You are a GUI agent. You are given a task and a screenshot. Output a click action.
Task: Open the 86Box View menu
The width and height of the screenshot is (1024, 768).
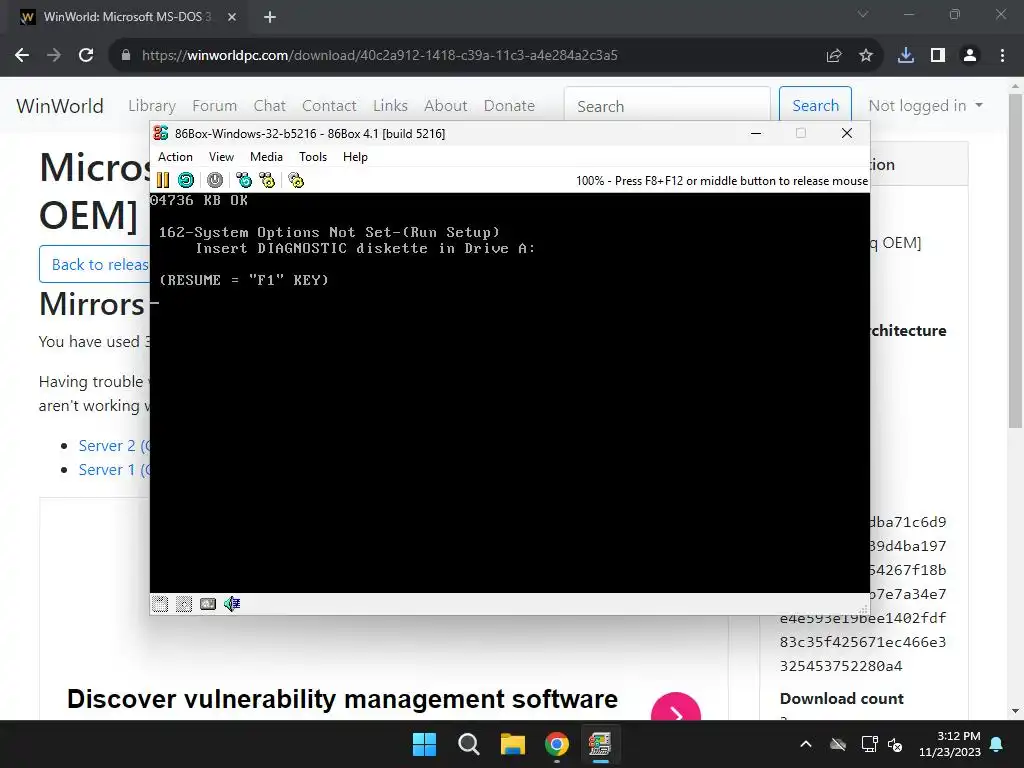point(221,157)
